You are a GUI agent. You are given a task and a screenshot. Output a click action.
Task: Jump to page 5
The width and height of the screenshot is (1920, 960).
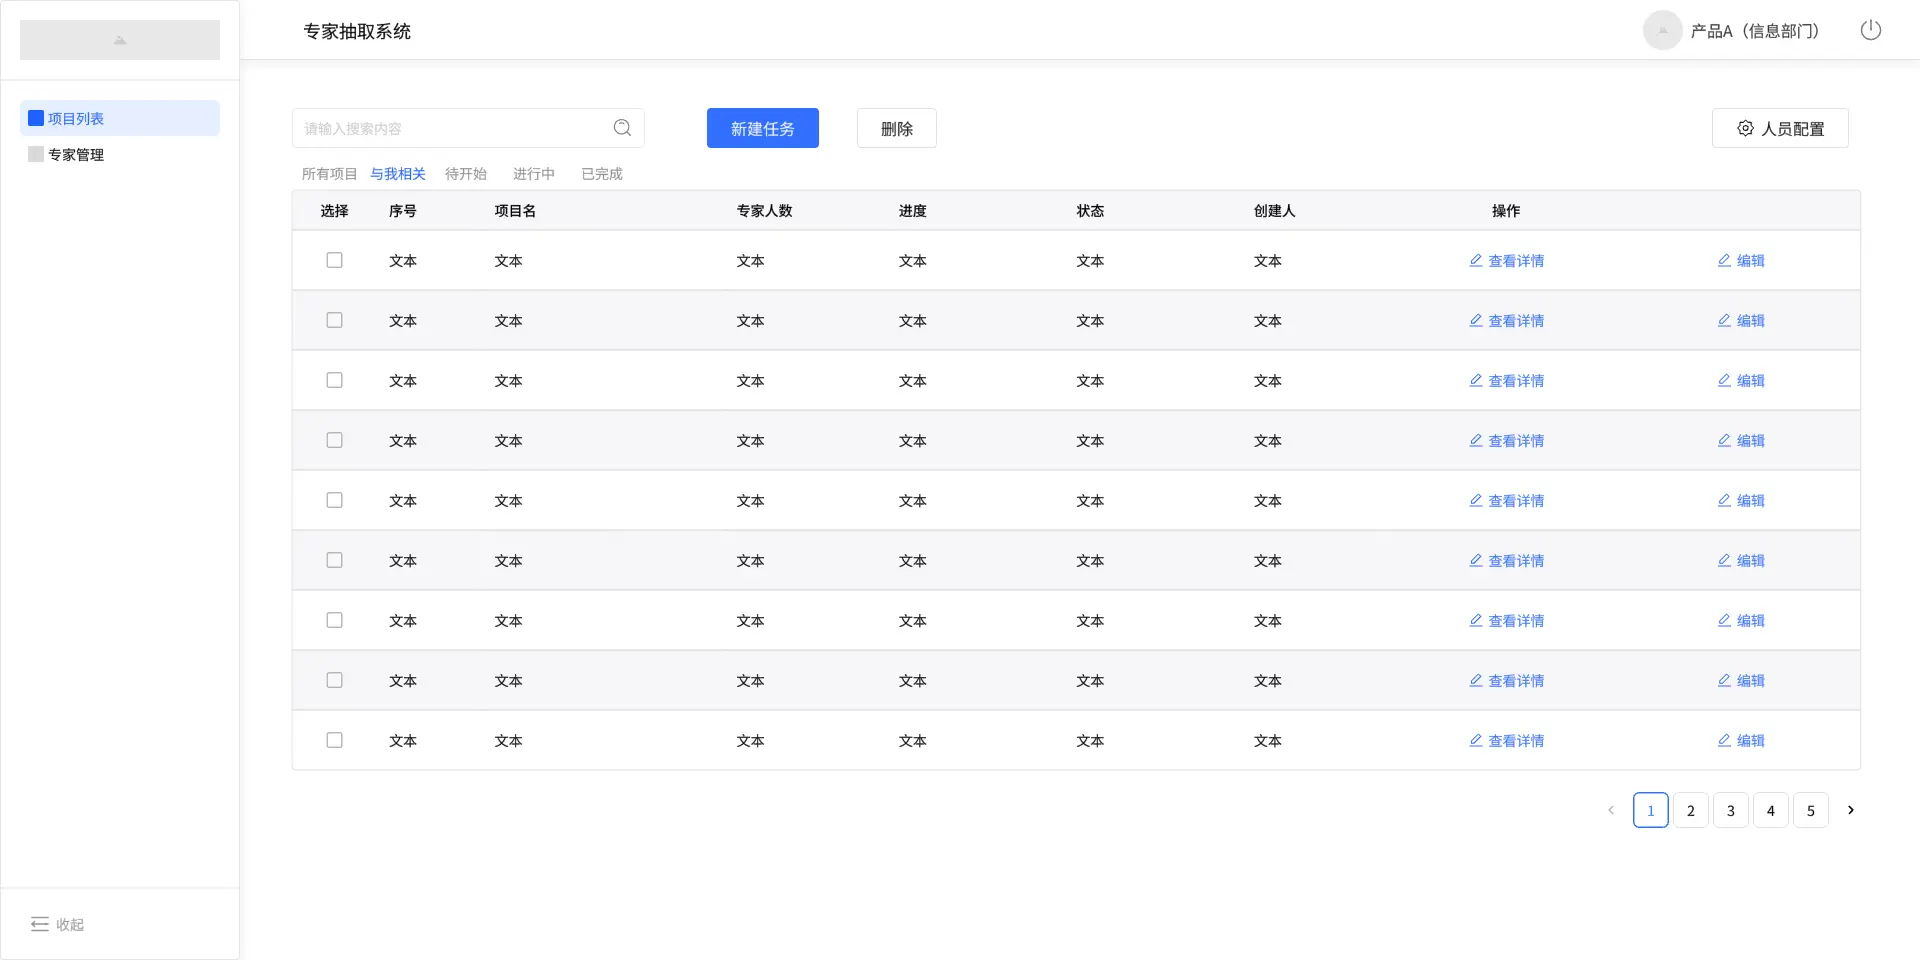[1810, 810]
